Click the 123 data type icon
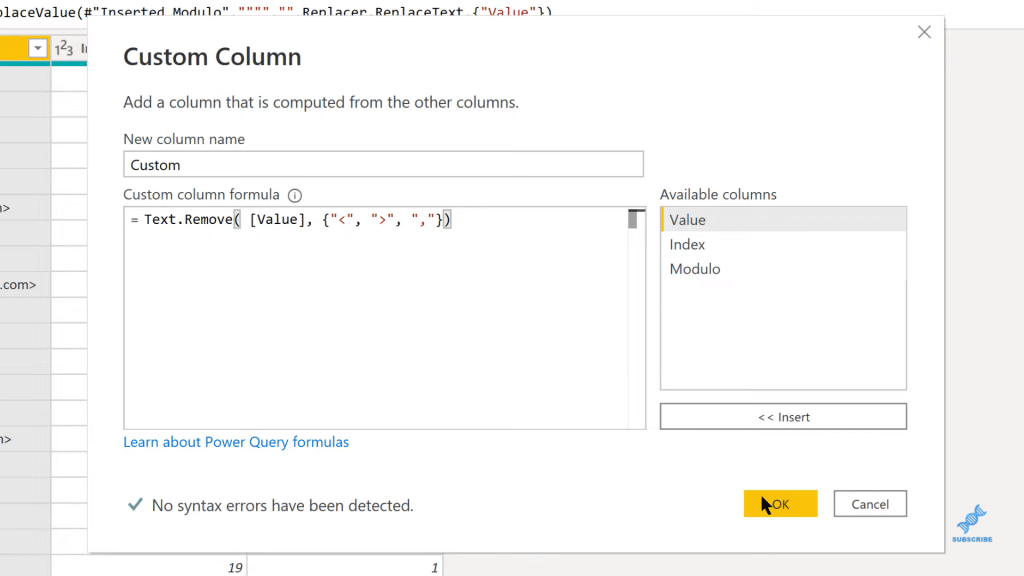The image size is (1024, 576). pyautogui.click(x=63, y=48)
